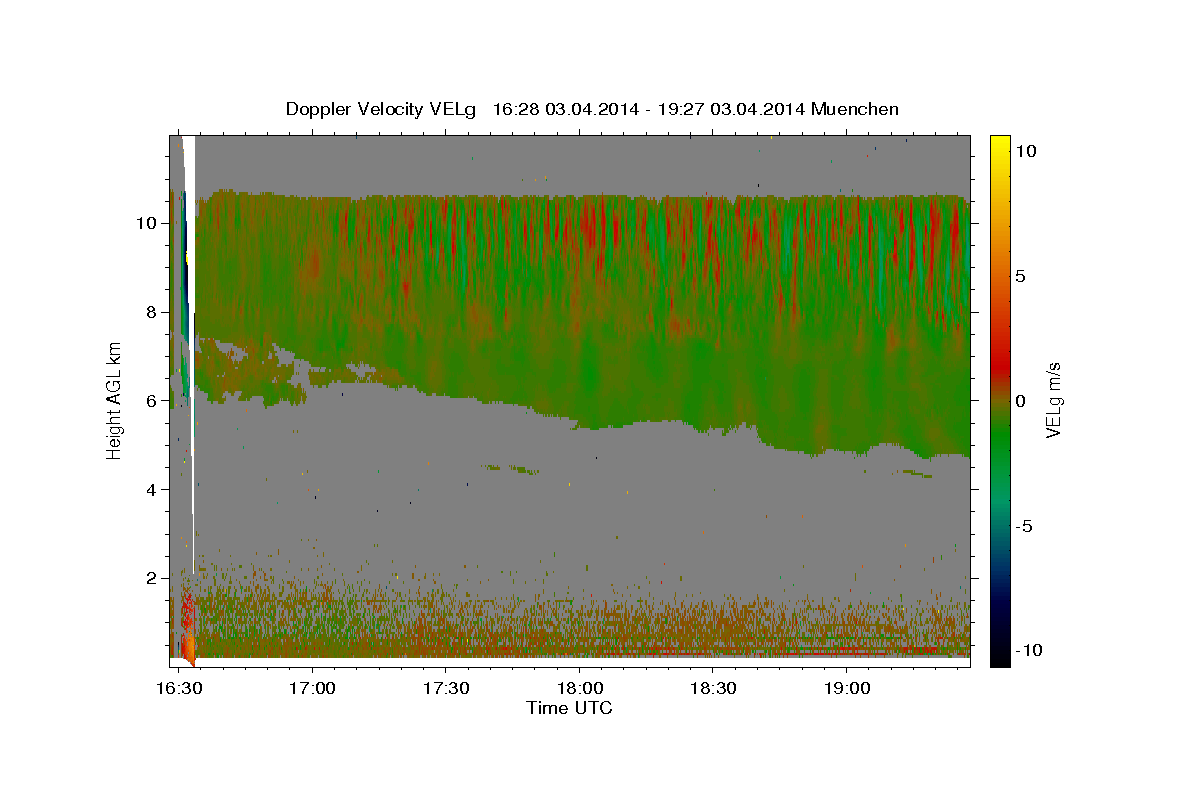Image resolution: width=1200 pixels, height=800 pixels.
Task: Click the yellow top of the colorbar
Action: coord(999,145)
